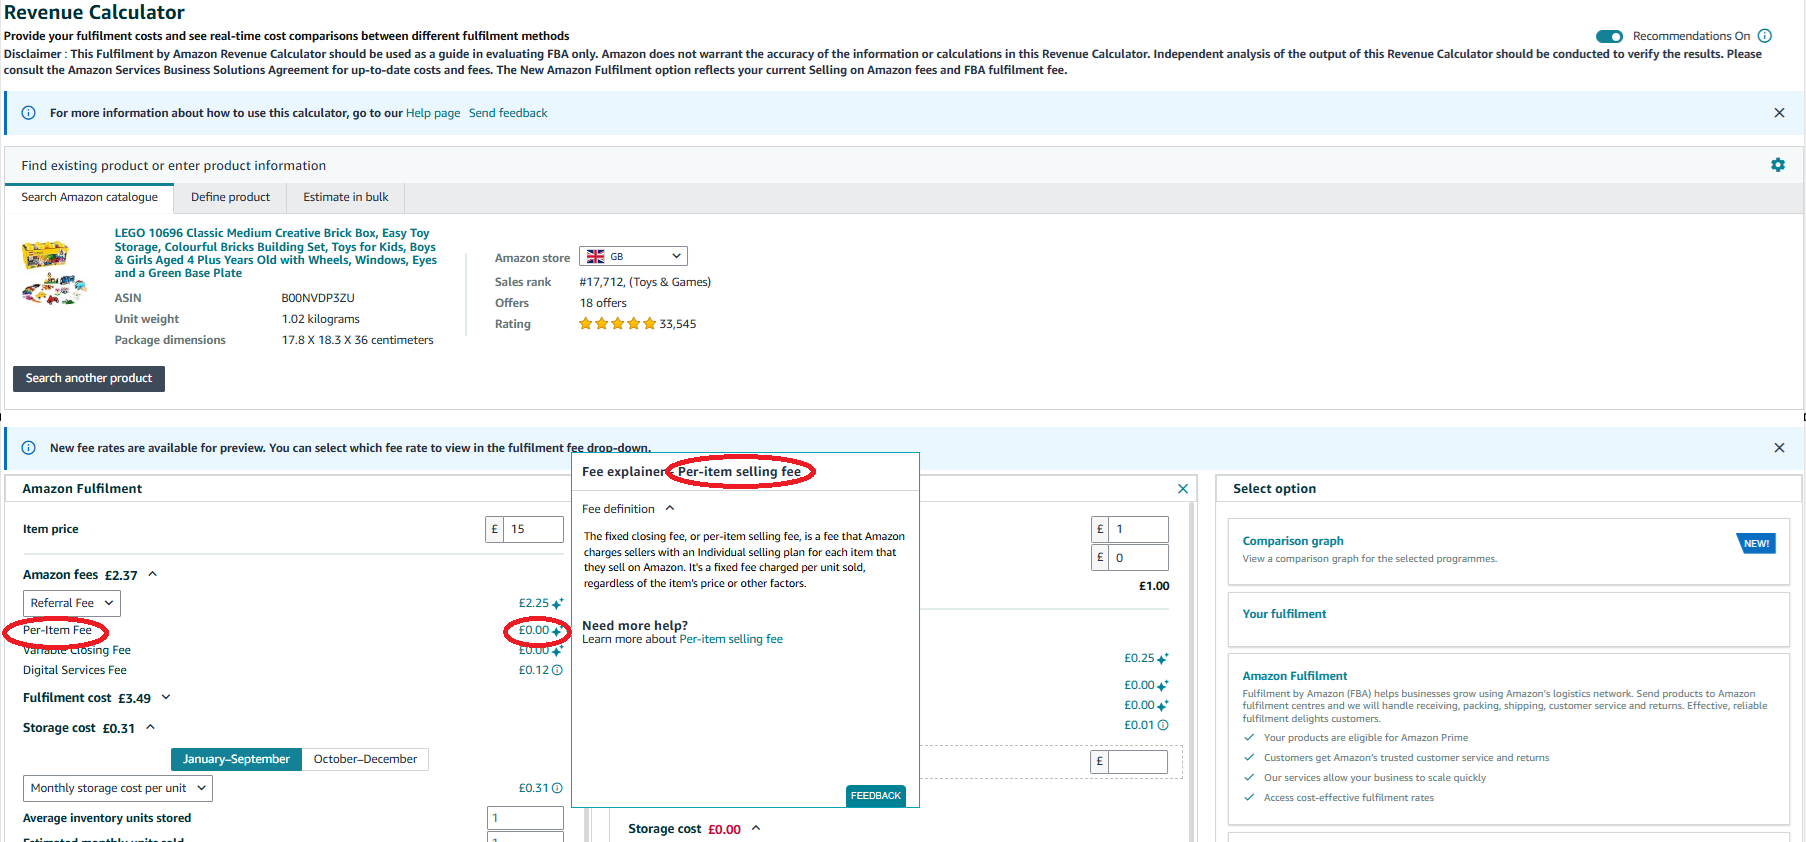The width and height of the screenshot is (1806, 842).
Task: Edit the second column field showing 0
Action: click(1139, 558)
